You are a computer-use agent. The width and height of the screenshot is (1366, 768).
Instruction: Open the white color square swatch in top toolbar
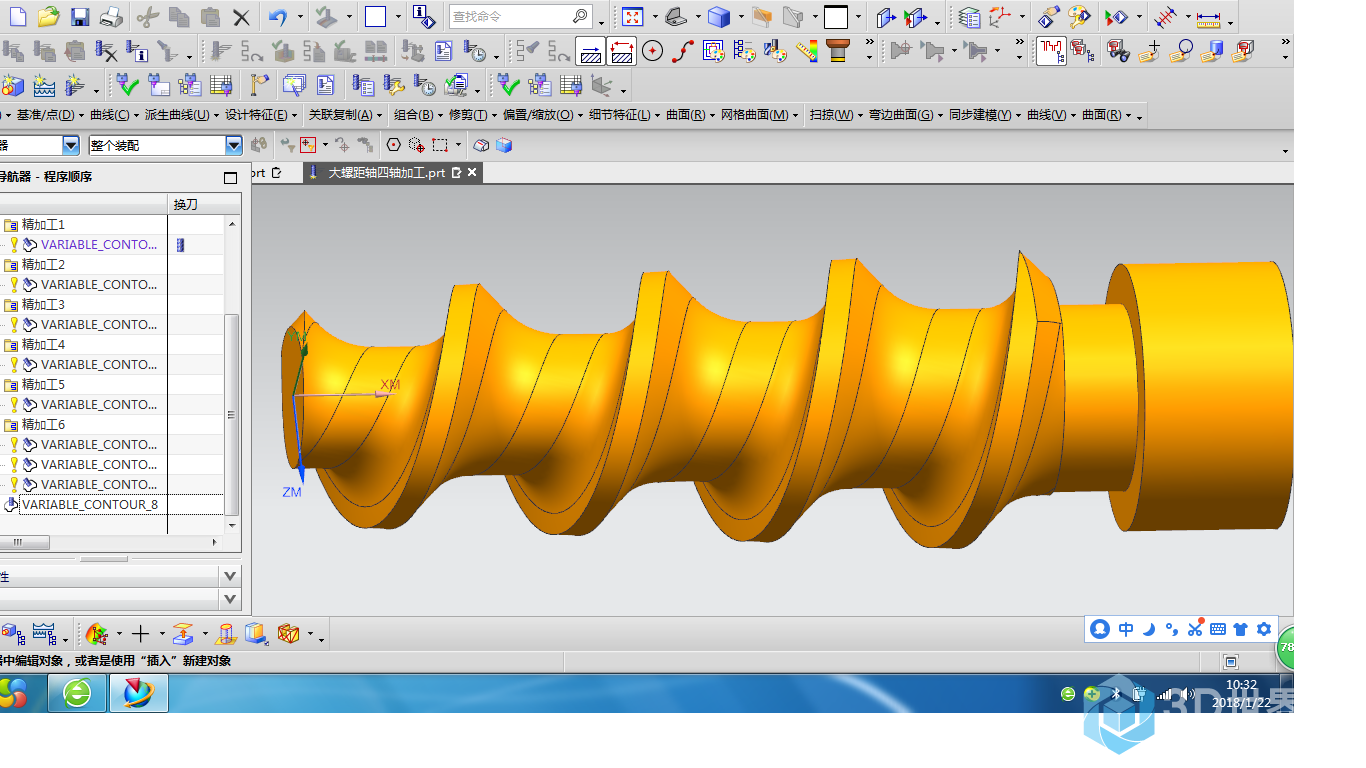coord(375,17)
